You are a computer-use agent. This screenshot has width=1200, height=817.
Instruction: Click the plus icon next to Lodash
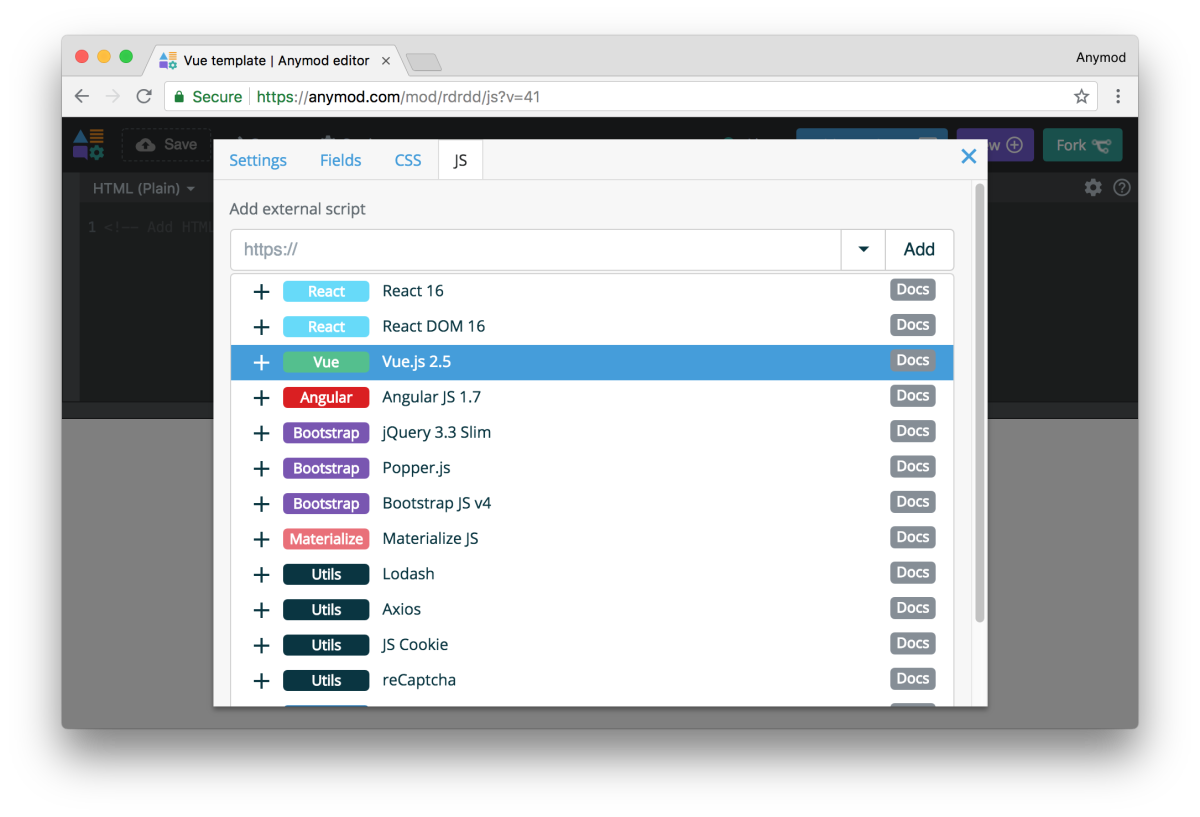coord(261,574)
